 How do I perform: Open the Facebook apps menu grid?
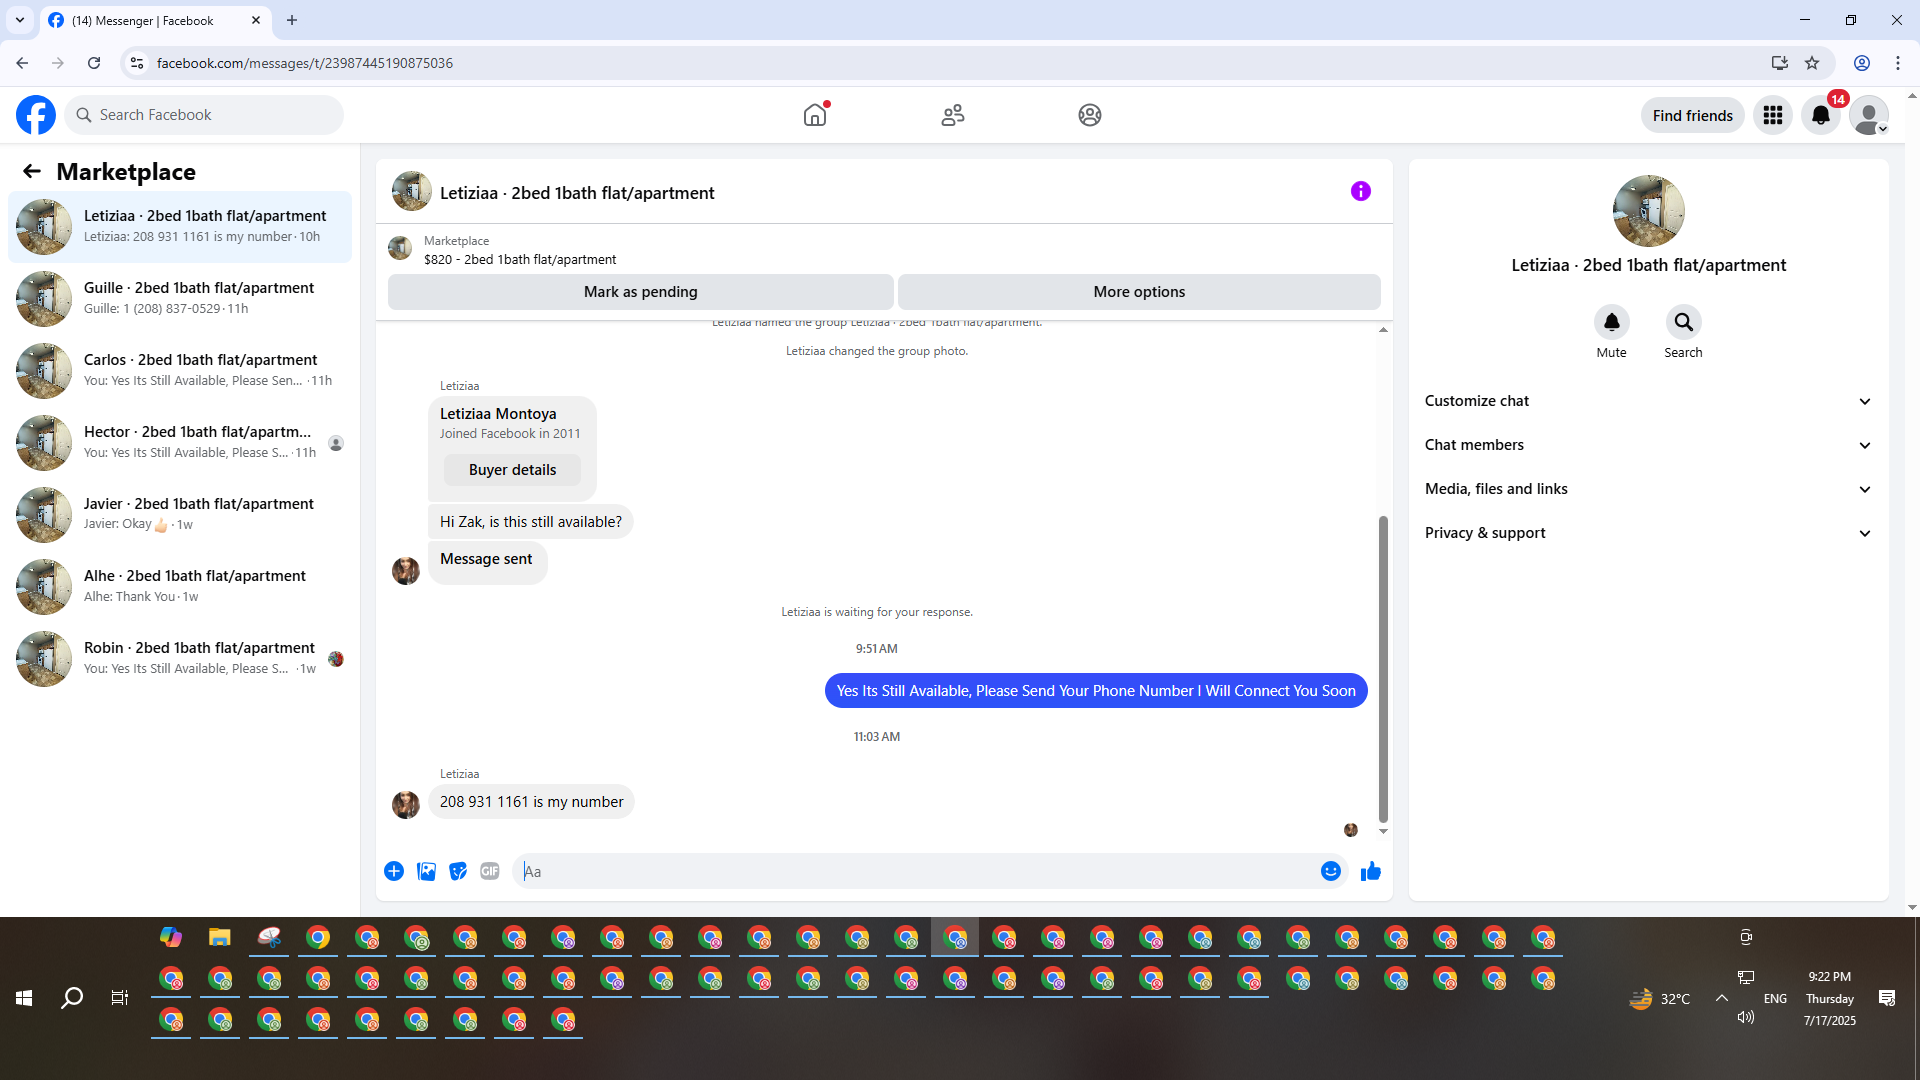click(x=1773, y=115)
